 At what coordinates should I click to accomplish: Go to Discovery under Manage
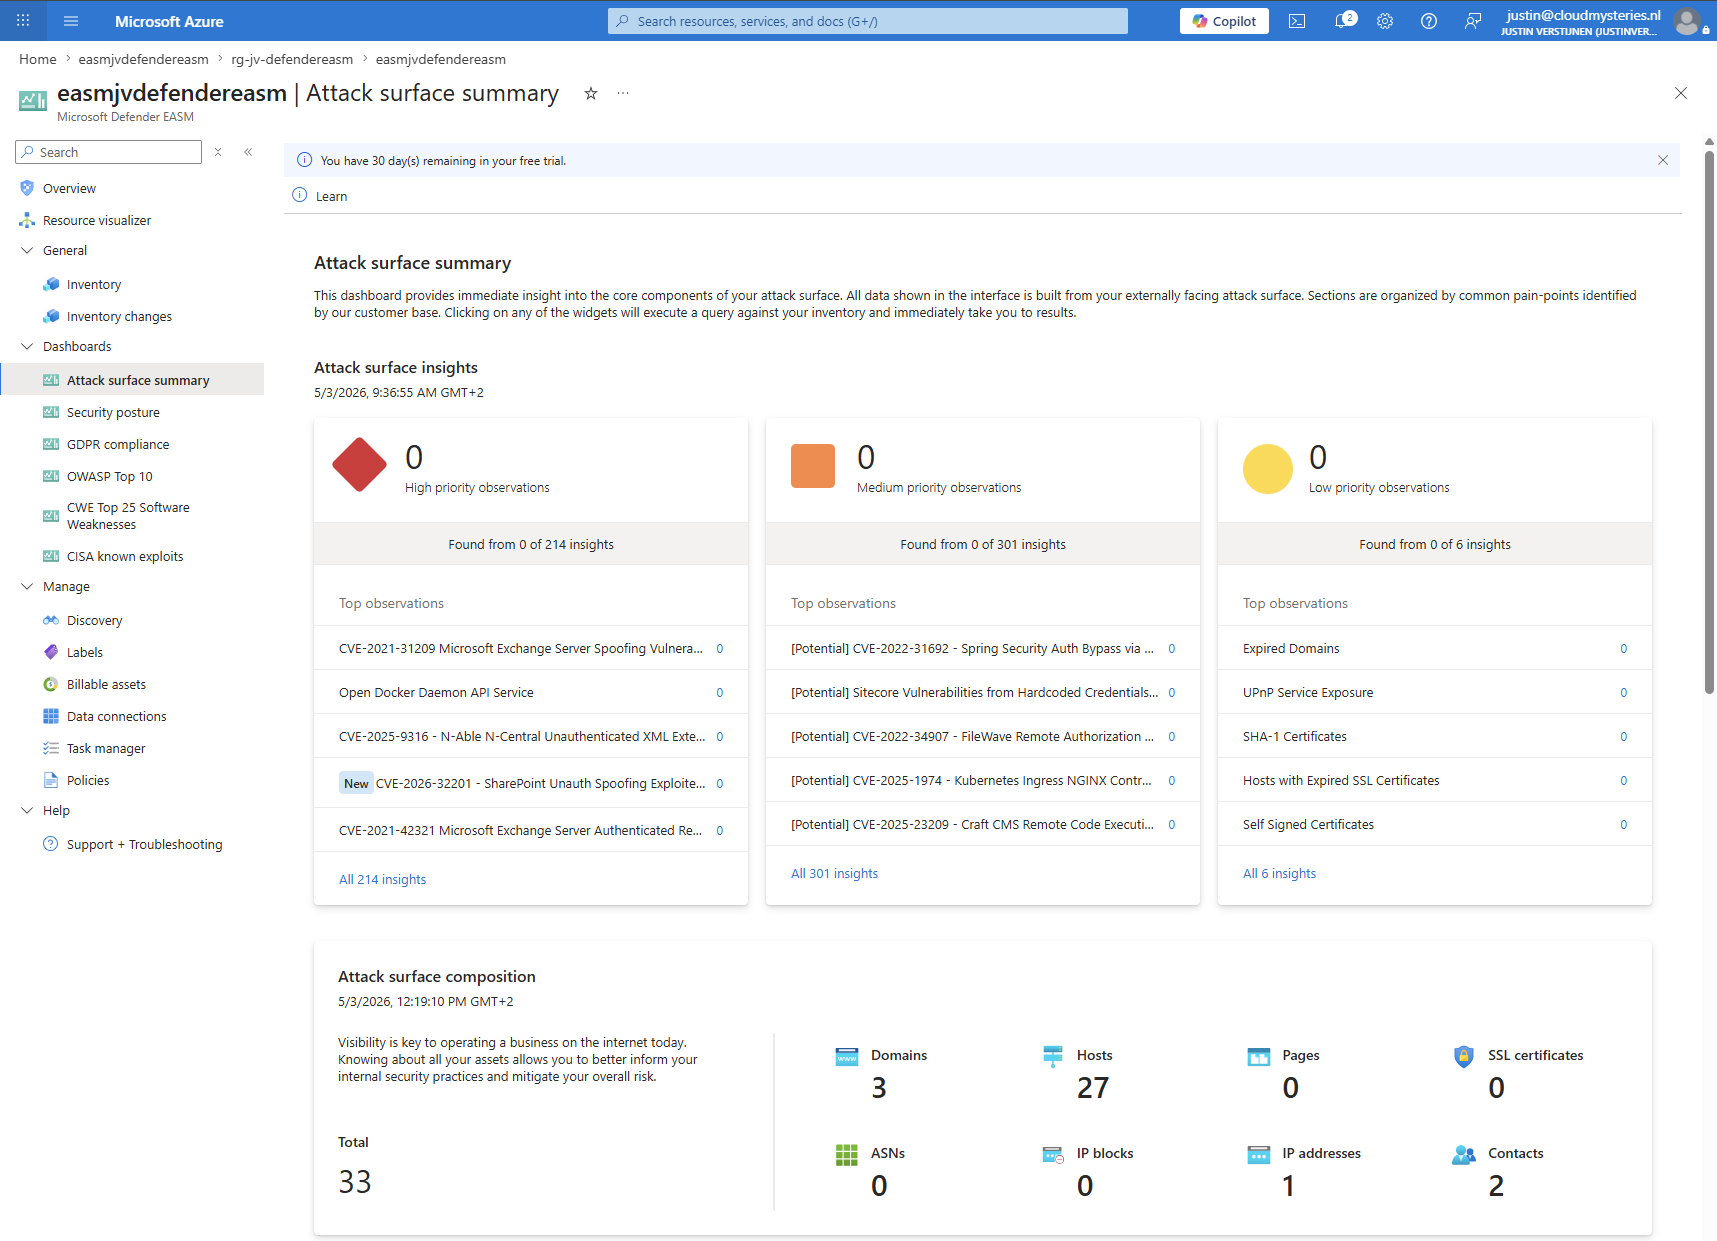(94, 620)
